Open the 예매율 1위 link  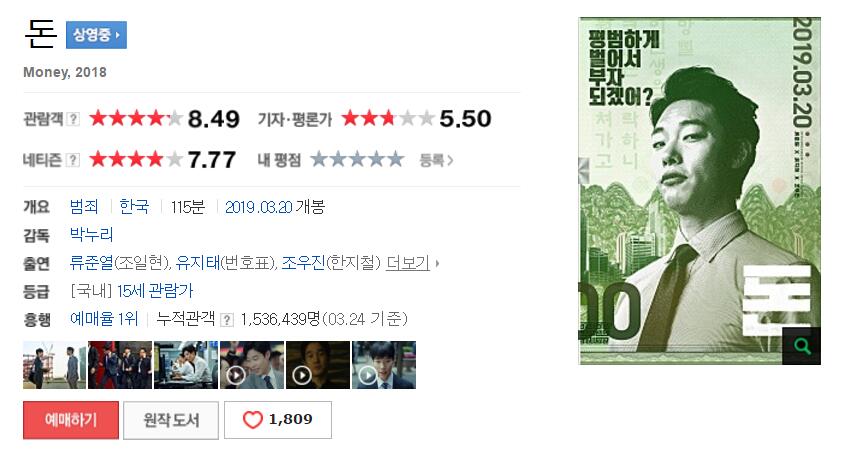click(104, 319)
